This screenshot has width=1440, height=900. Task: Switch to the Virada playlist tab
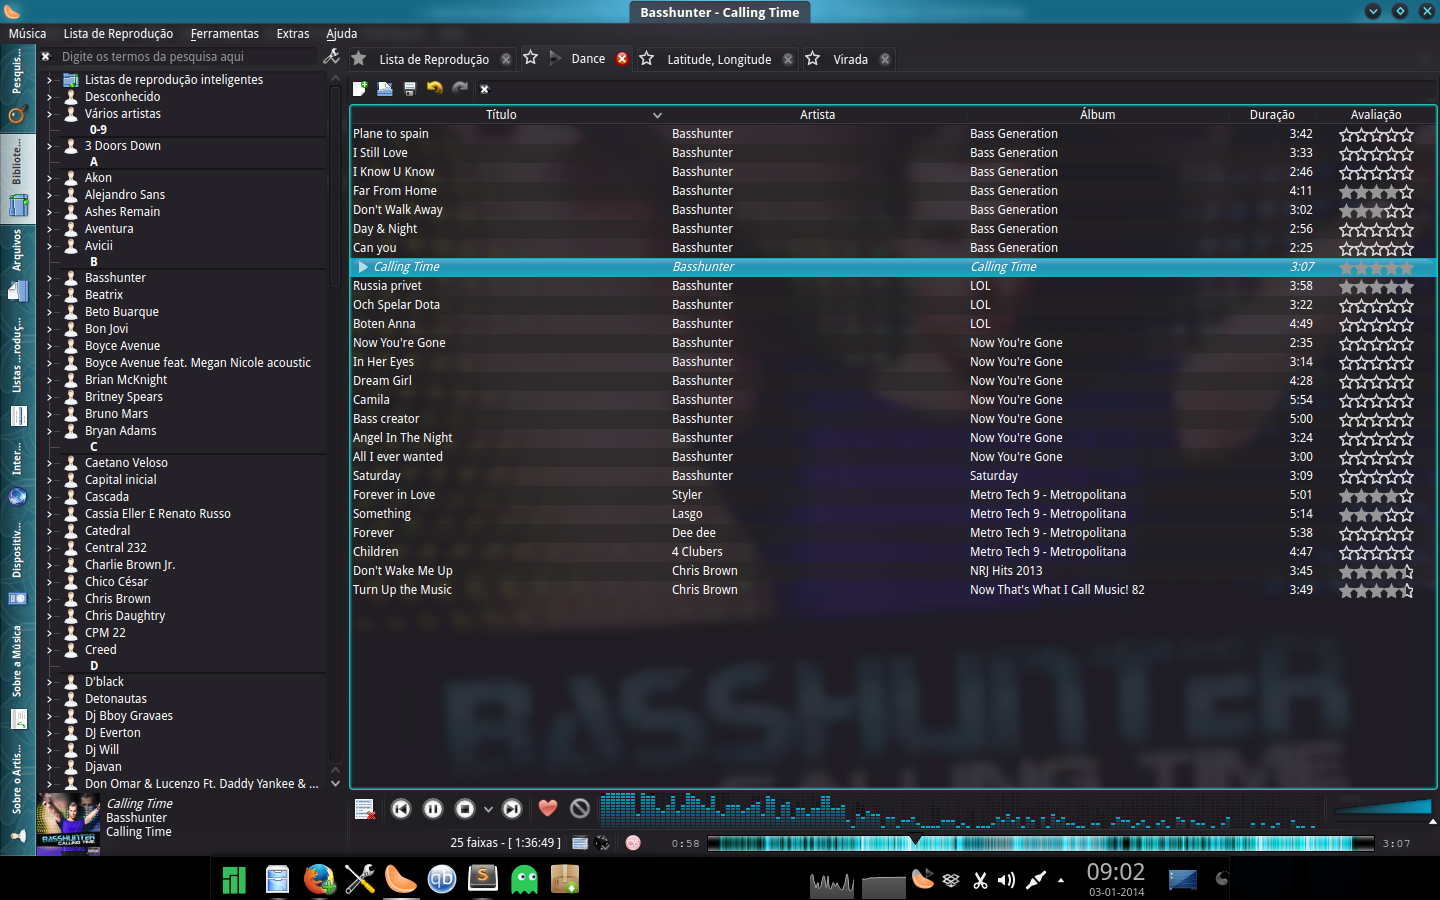(850, 59)
